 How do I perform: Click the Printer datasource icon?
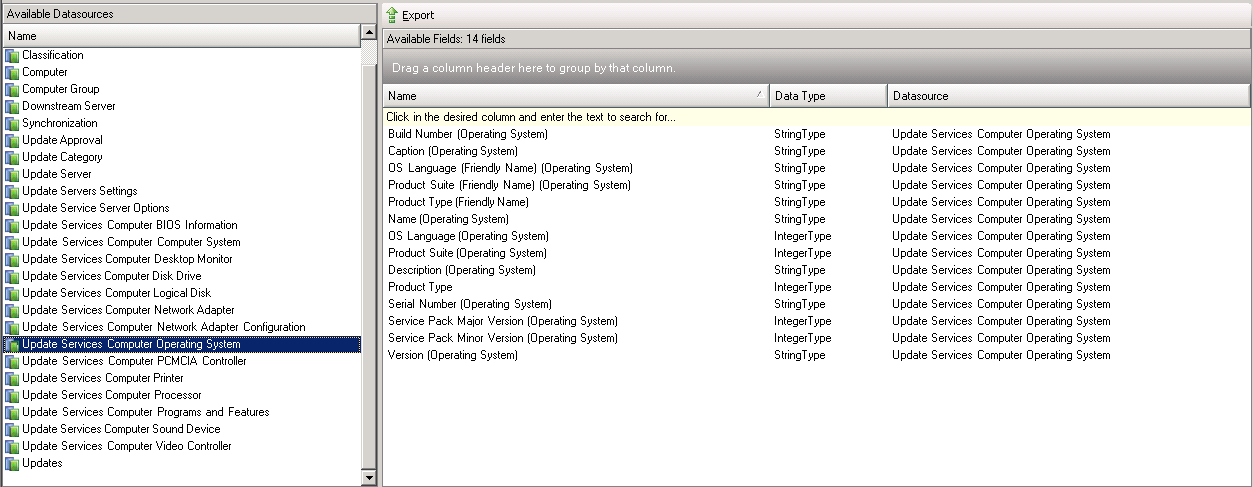point(12,379)
